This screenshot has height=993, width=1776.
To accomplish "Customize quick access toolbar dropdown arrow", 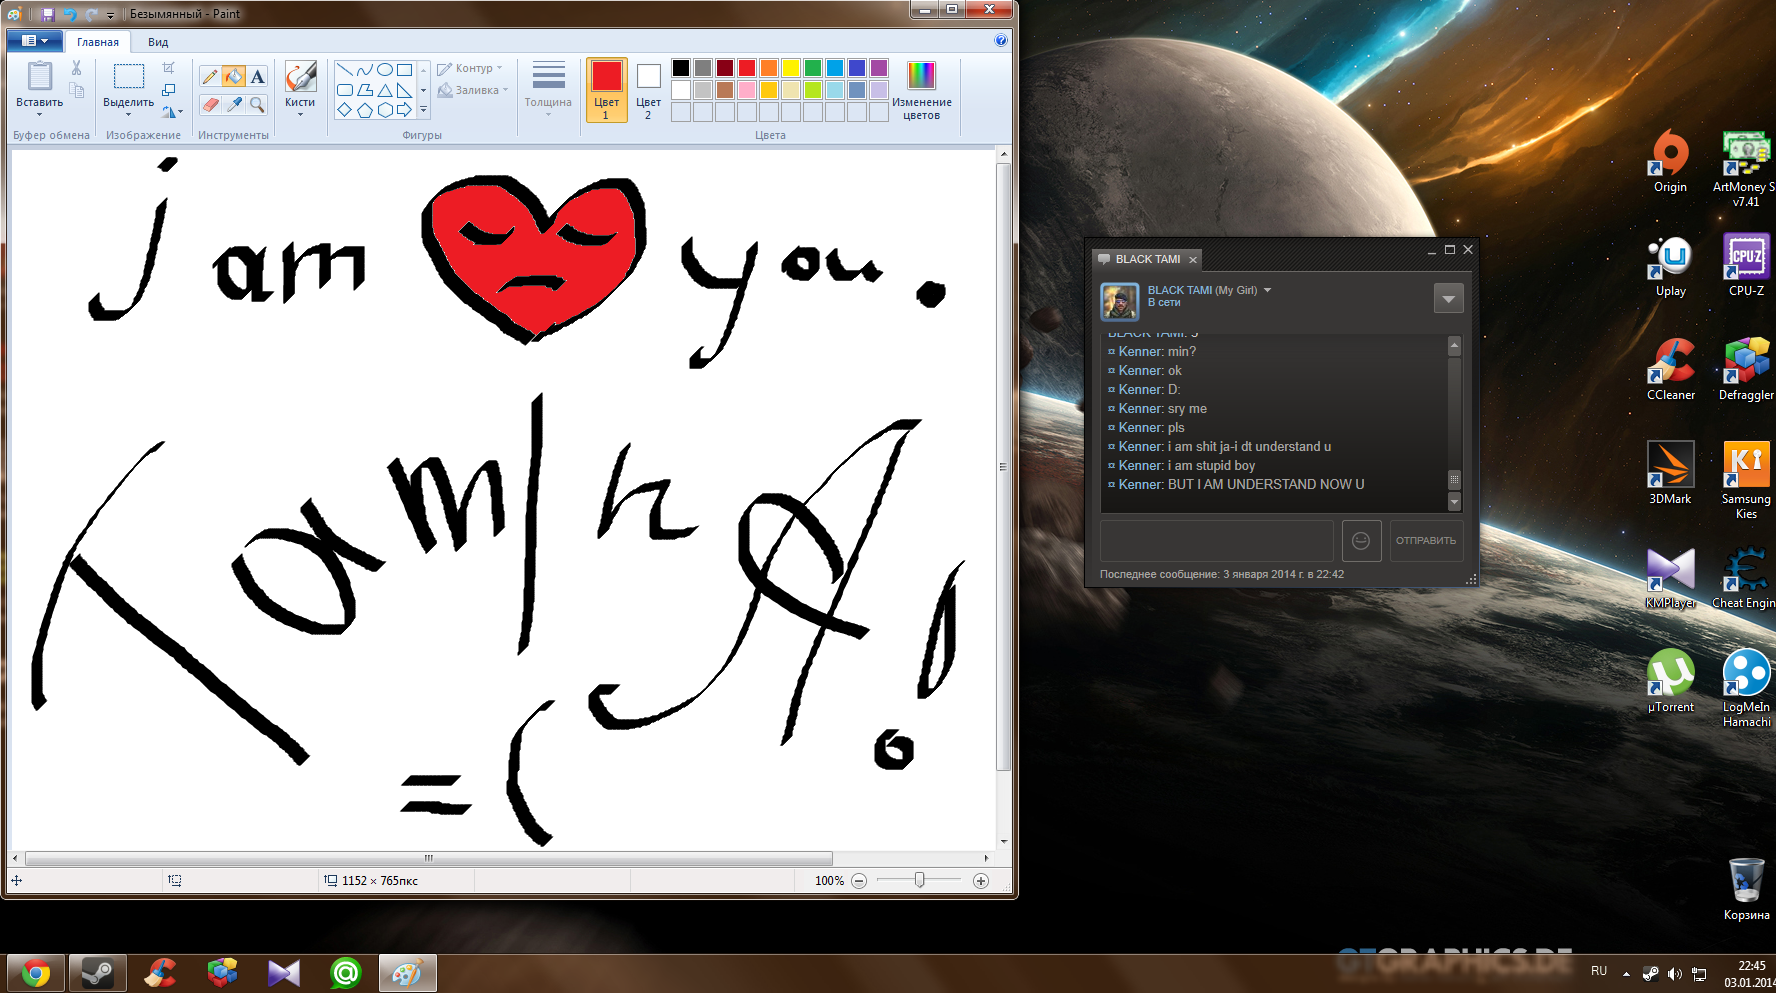I will (111, 15).
